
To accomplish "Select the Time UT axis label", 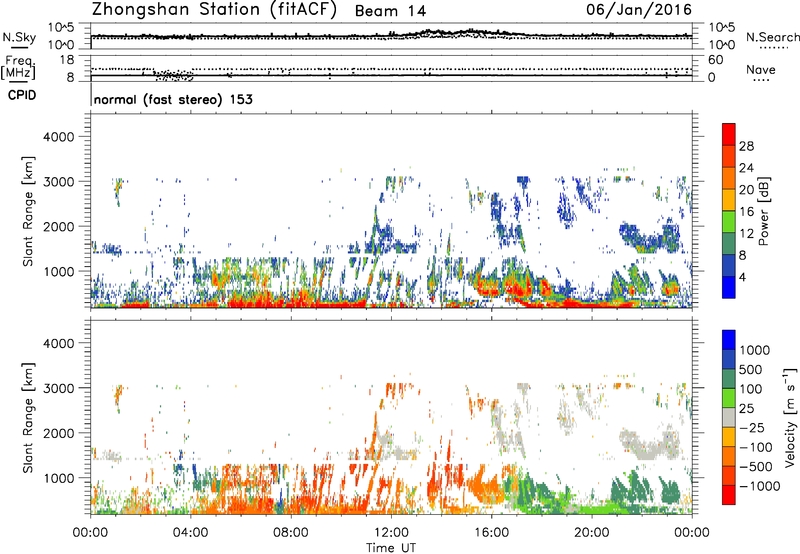I will (x=391, y=548).
